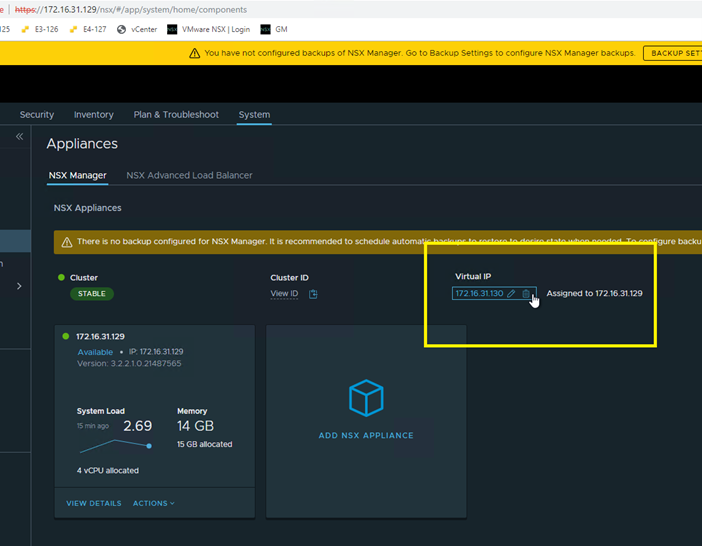Click the 172.16.31.130 Virtual IP address

pos(479,294)
